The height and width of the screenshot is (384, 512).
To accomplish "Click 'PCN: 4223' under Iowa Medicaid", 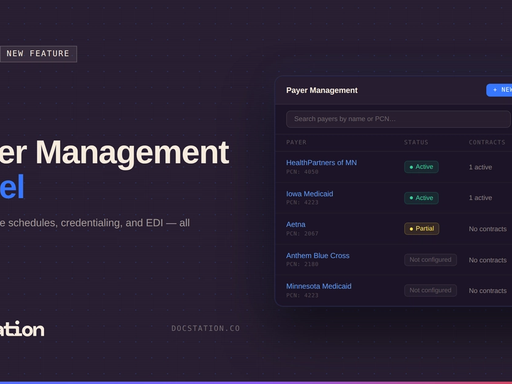I will [302, 202].
